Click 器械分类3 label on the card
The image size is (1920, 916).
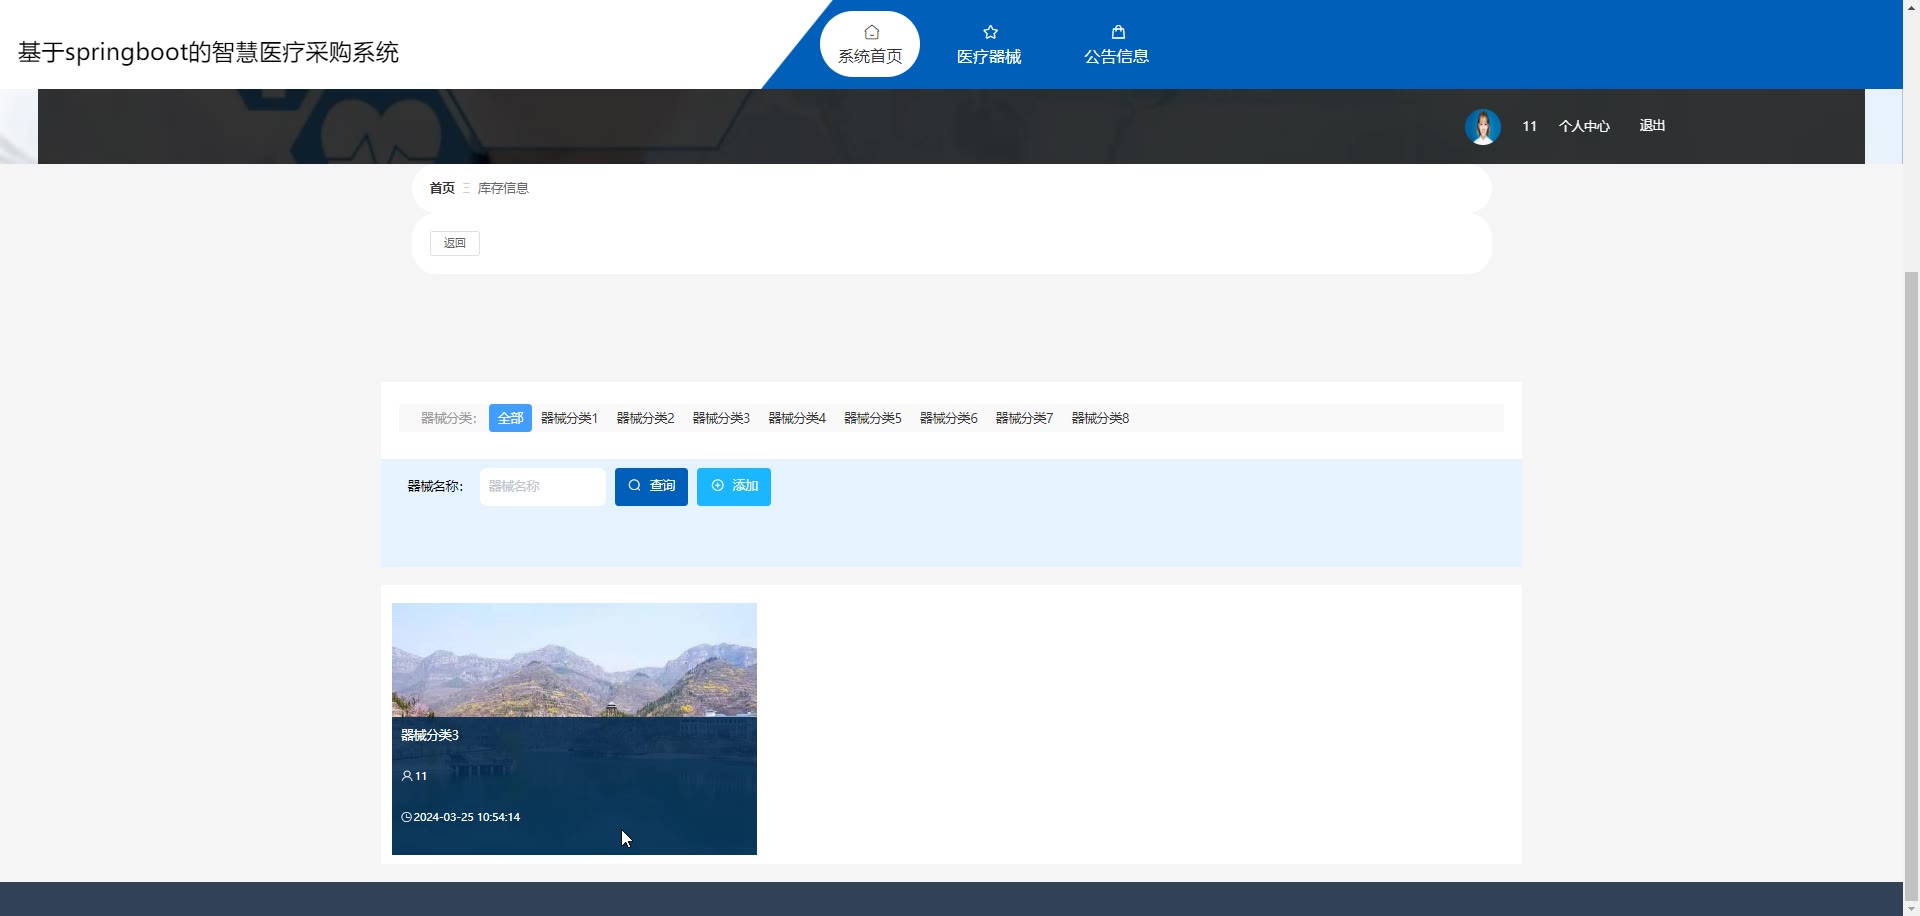coord(430,735)
